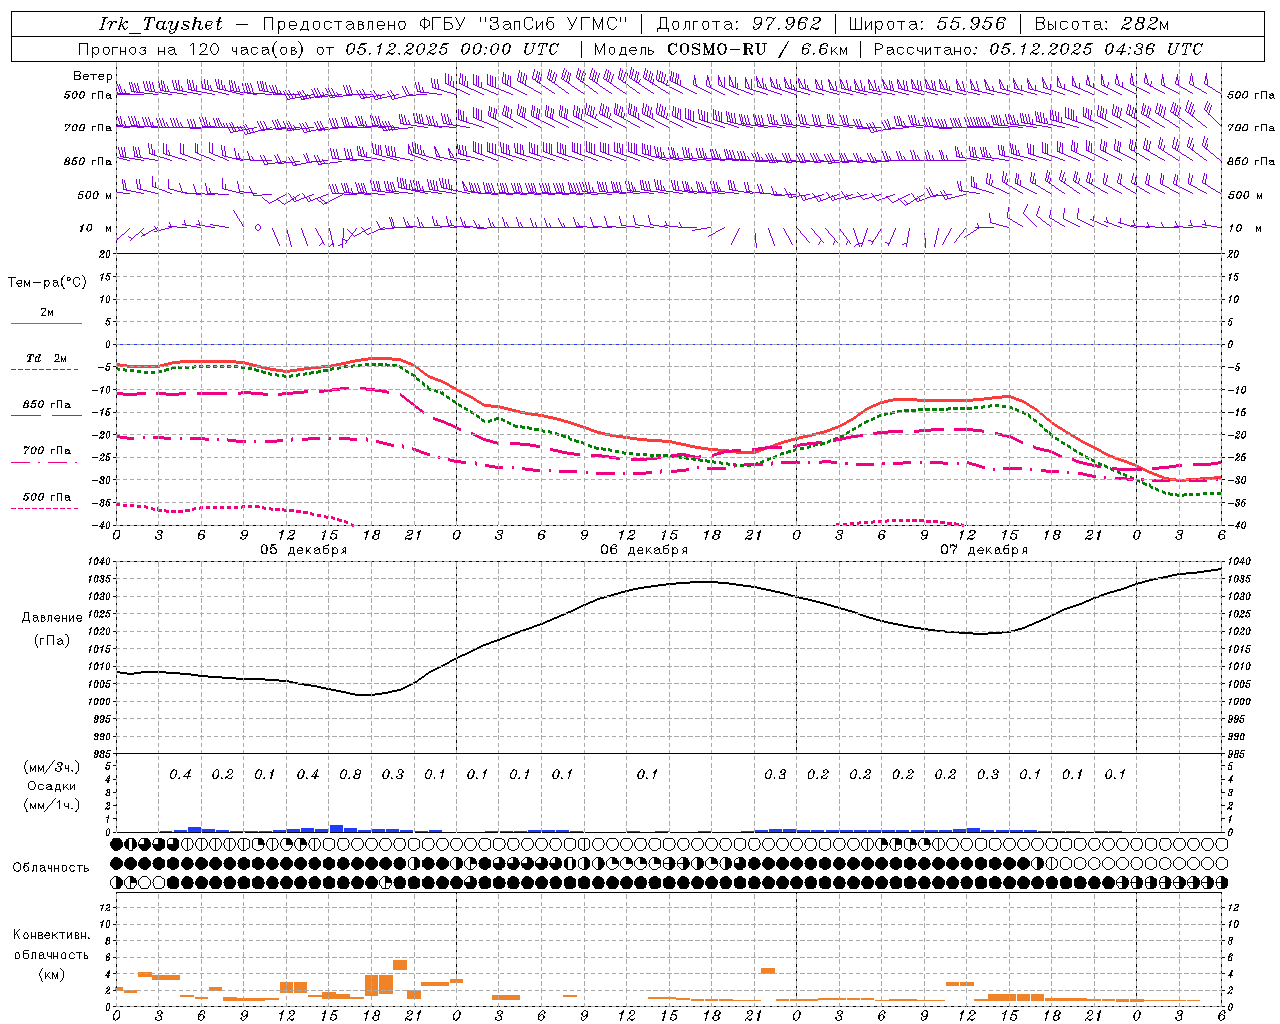Click the "500 м" wind level label on left
Viewport: 1280px width, 1024px height.
pos(95,195)
